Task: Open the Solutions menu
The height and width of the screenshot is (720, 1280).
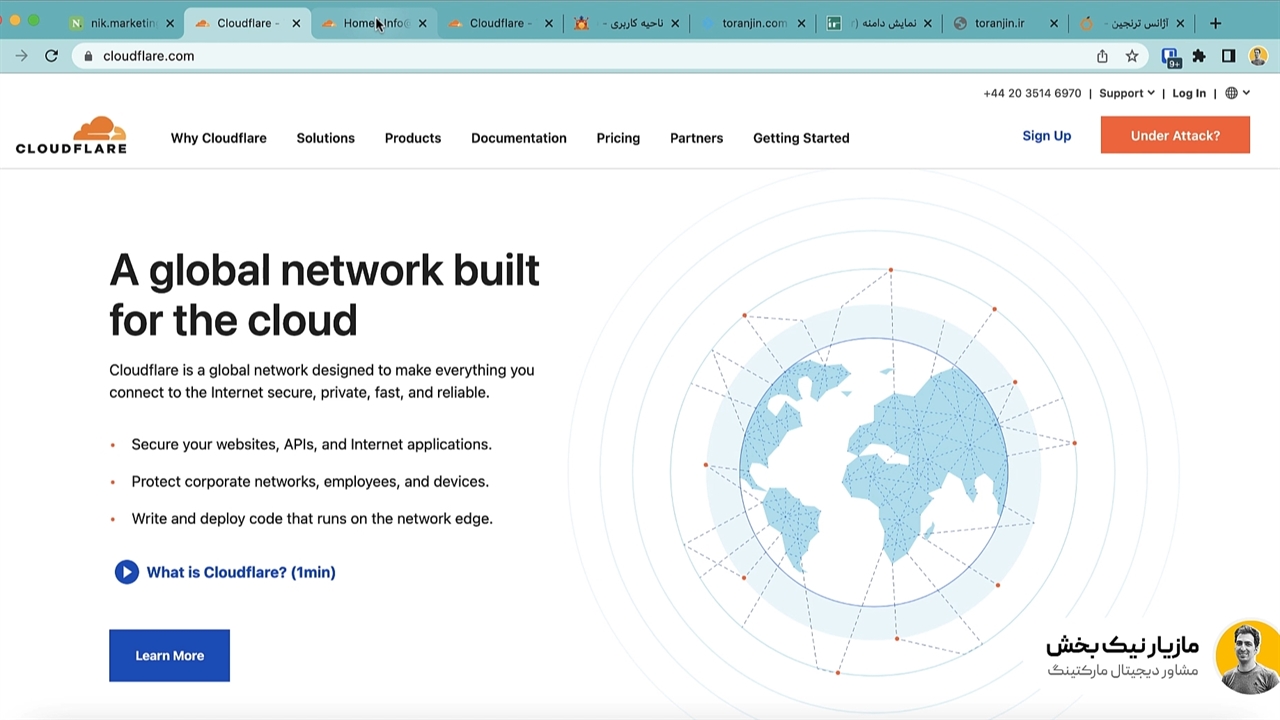Action: [x=325, y=138]
